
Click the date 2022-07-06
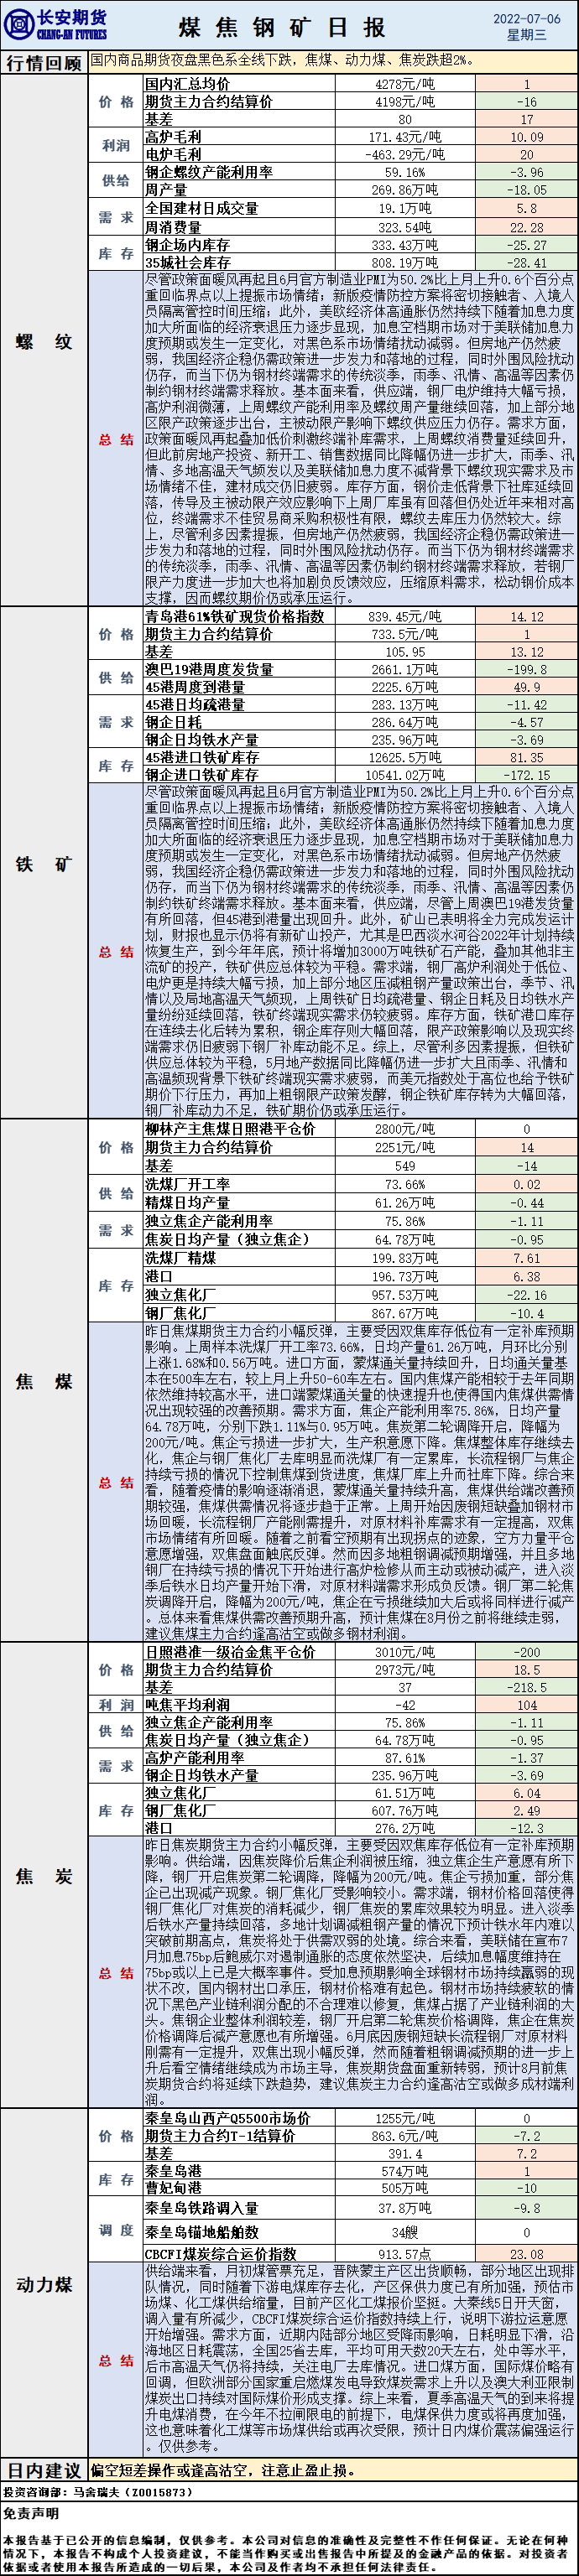point(526,18)
